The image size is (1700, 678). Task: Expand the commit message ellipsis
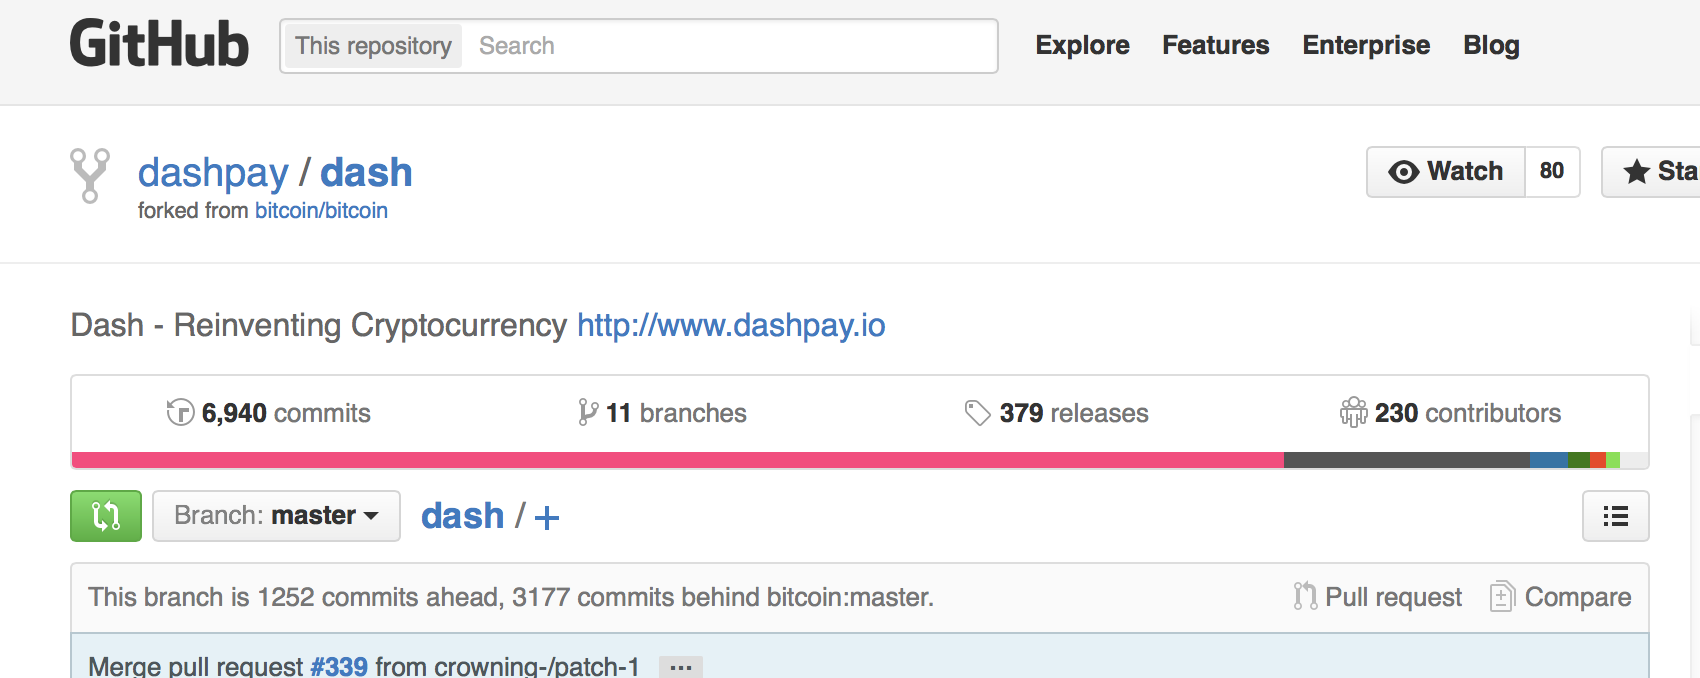pos(681,667)
